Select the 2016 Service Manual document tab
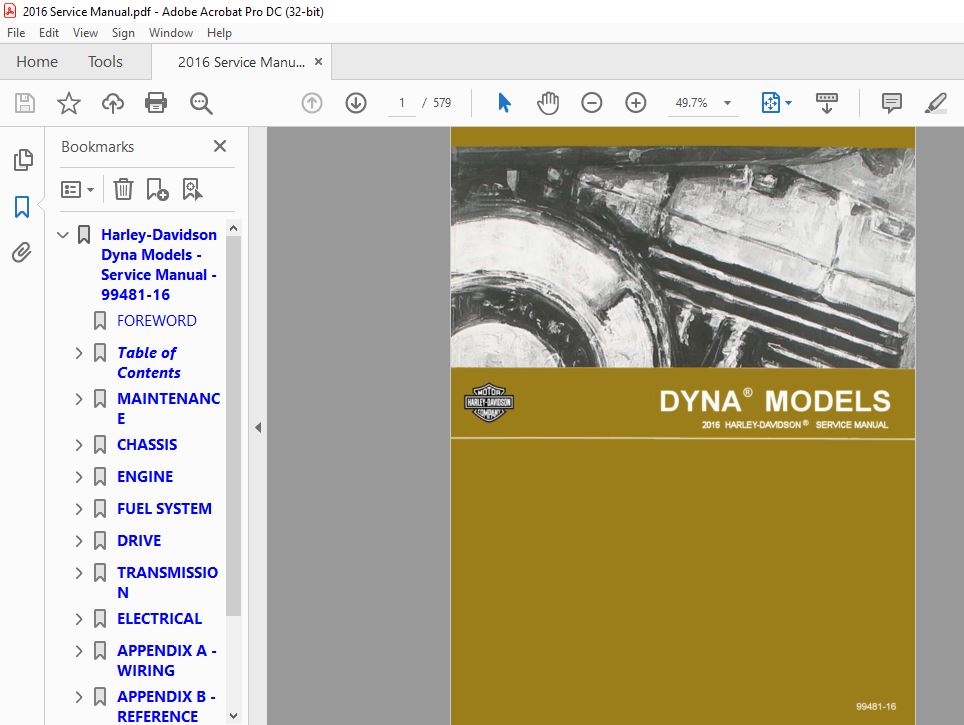This screenshot has width=964, height=725. 241,62
